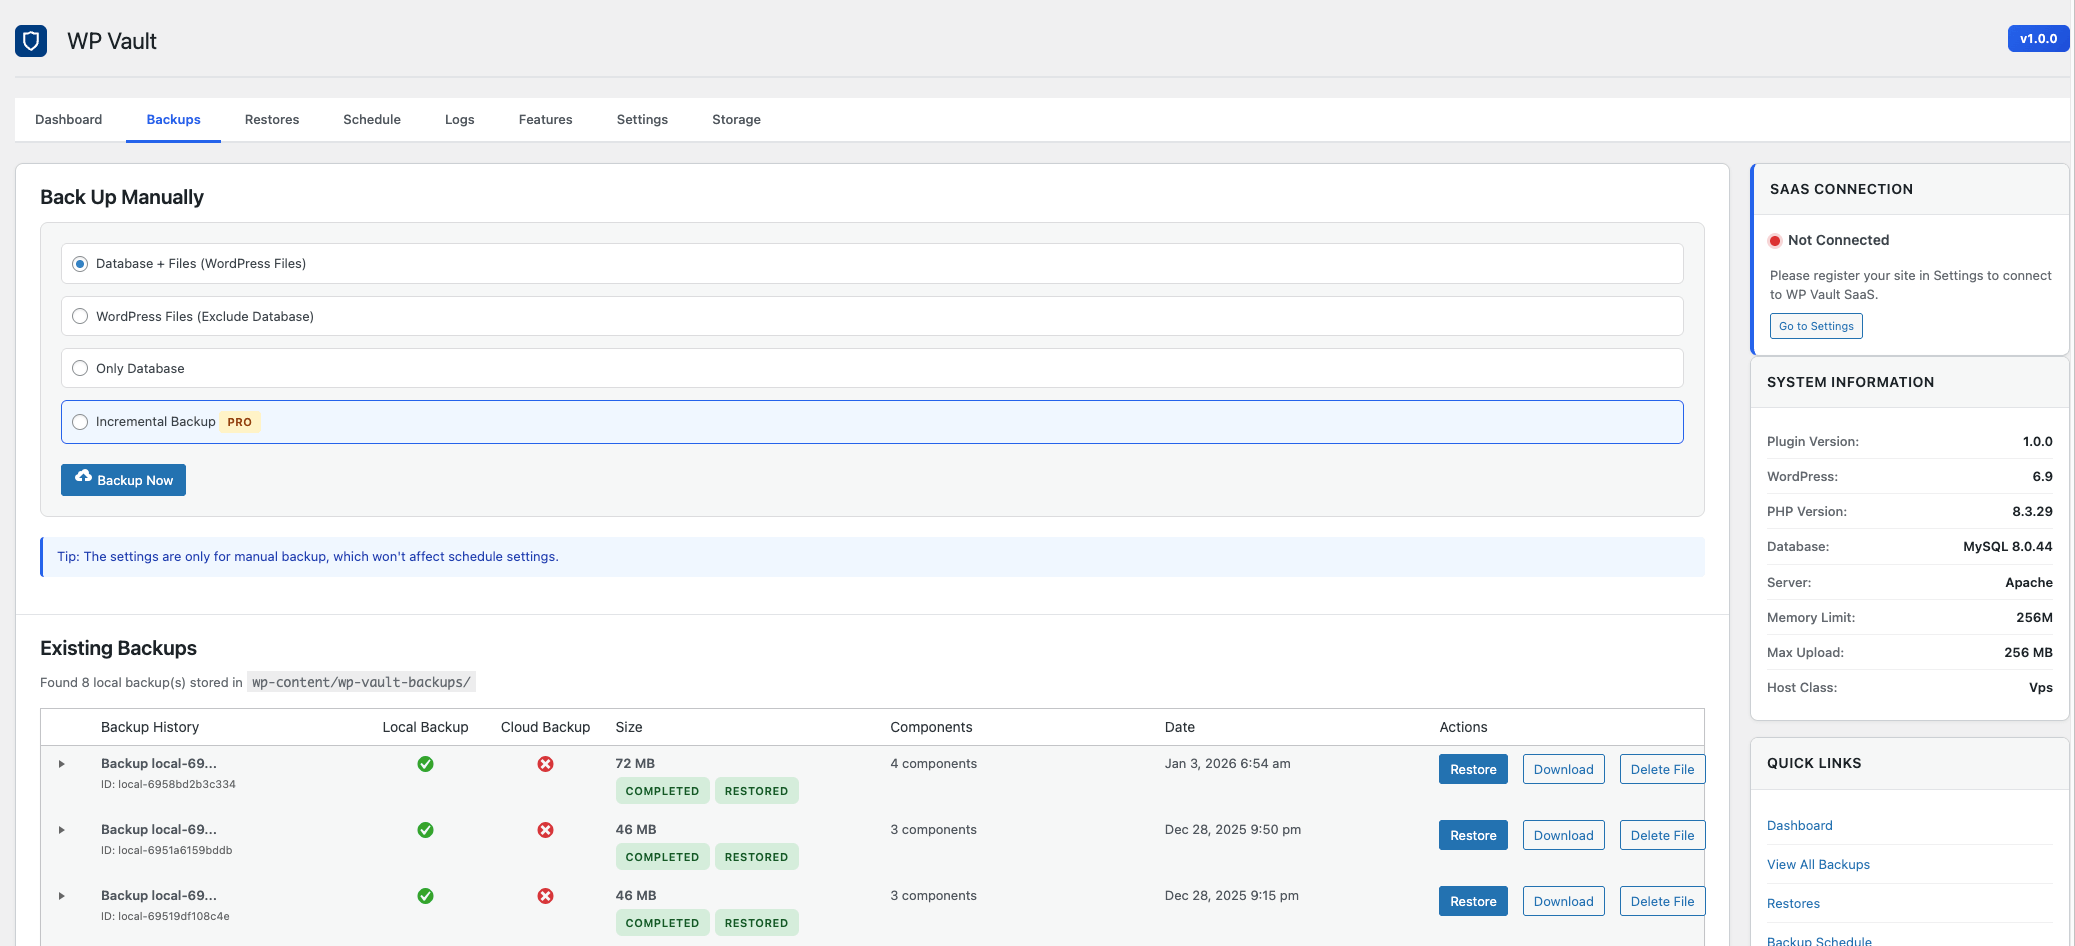This screenshot has height=946, width=2075.
Task: Click the COMPLETED badge on the 72 MB backup
Action: (x=662, y=791)
